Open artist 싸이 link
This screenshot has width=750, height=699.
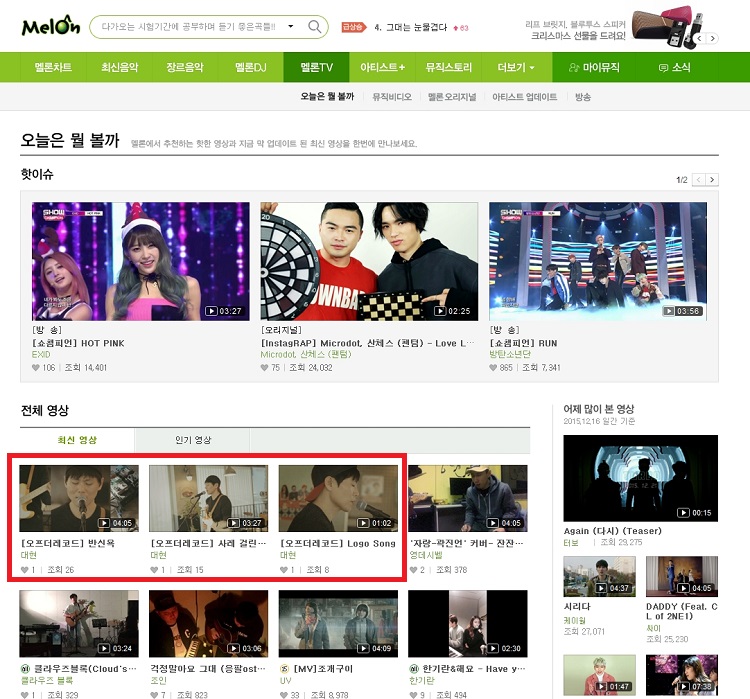pyautogui.click(x=653, y=628)
